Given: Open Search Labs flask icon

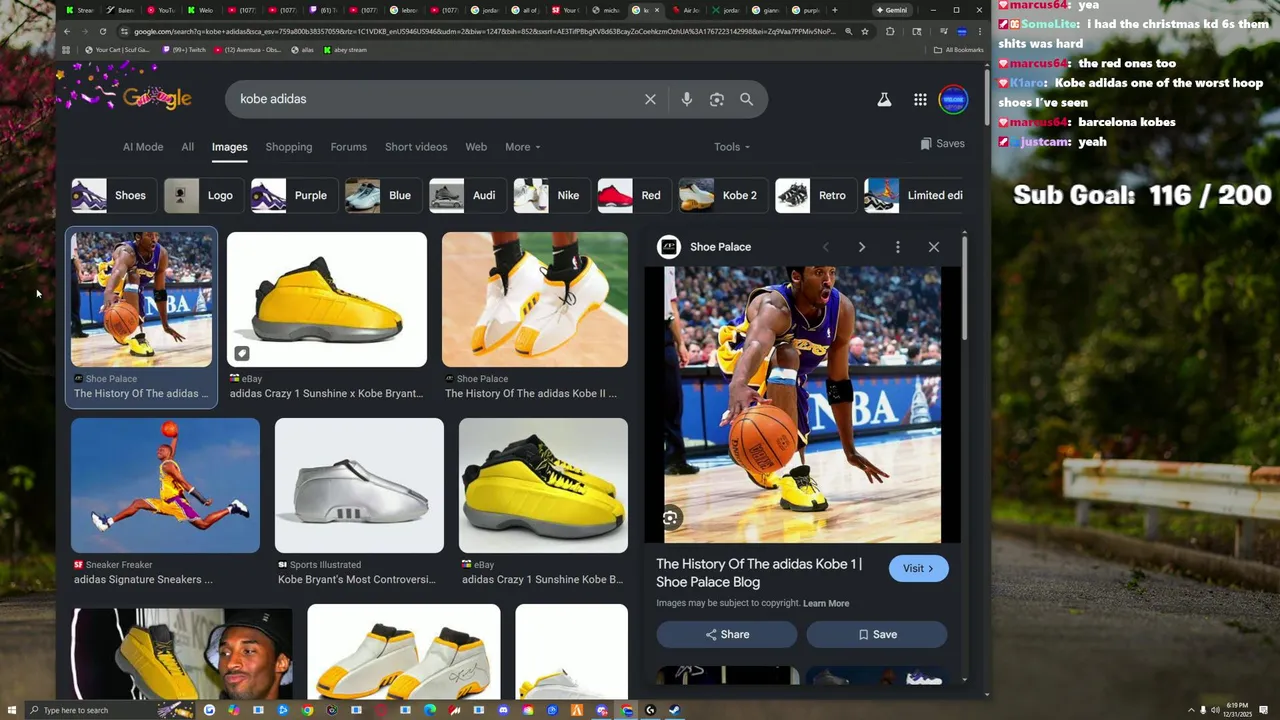Looking at the screenshot, I should [x=884, y=99].
